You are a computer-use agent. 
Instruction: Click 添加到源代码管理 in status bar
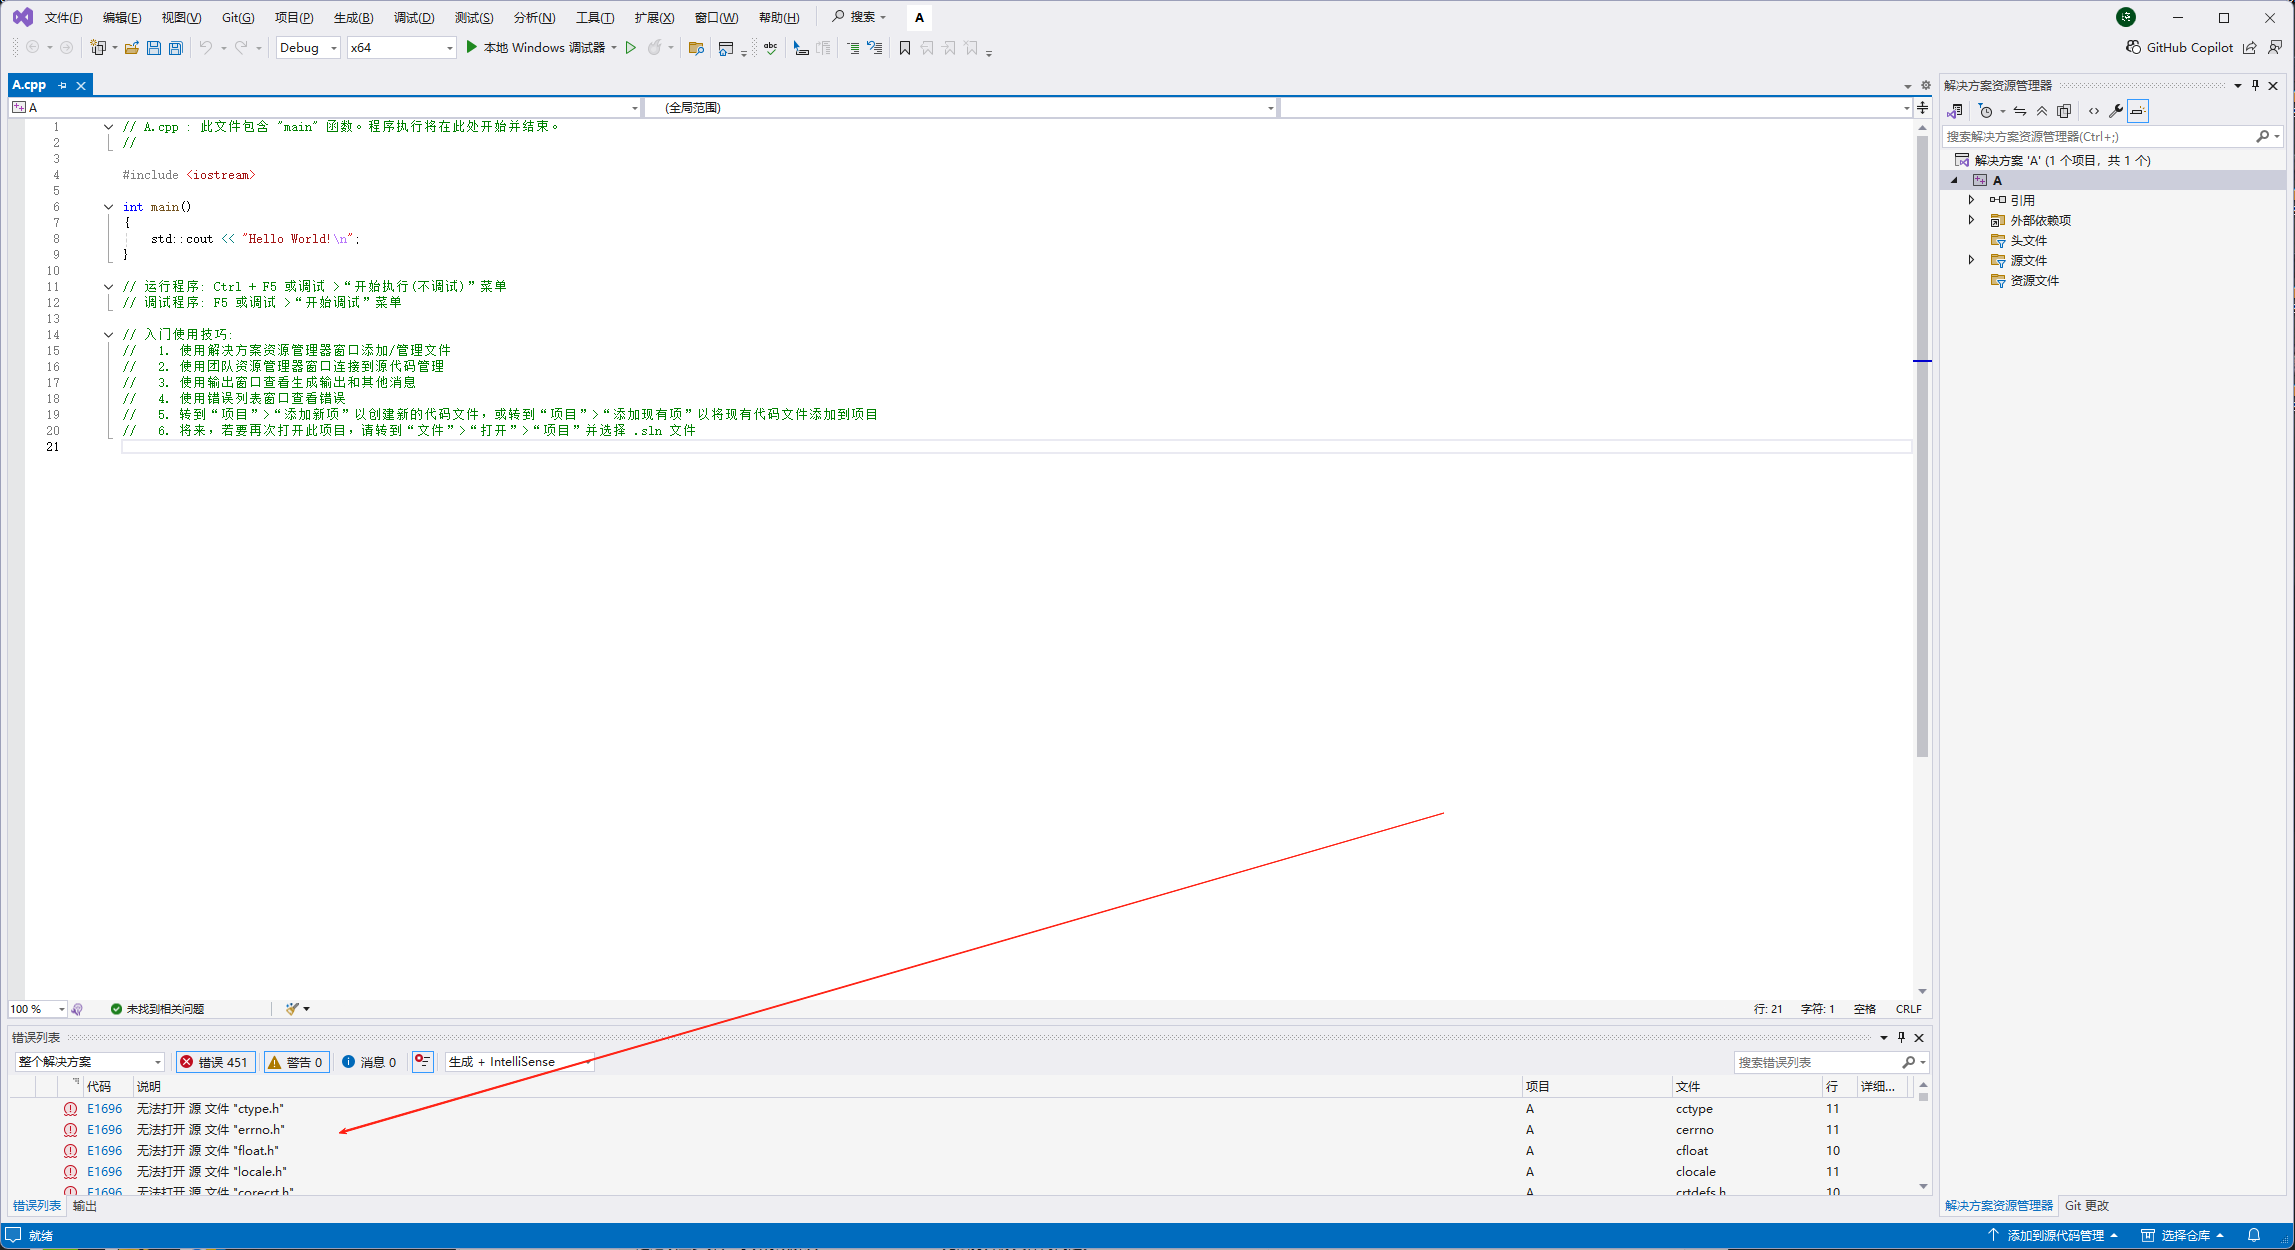point(2053,1236)
